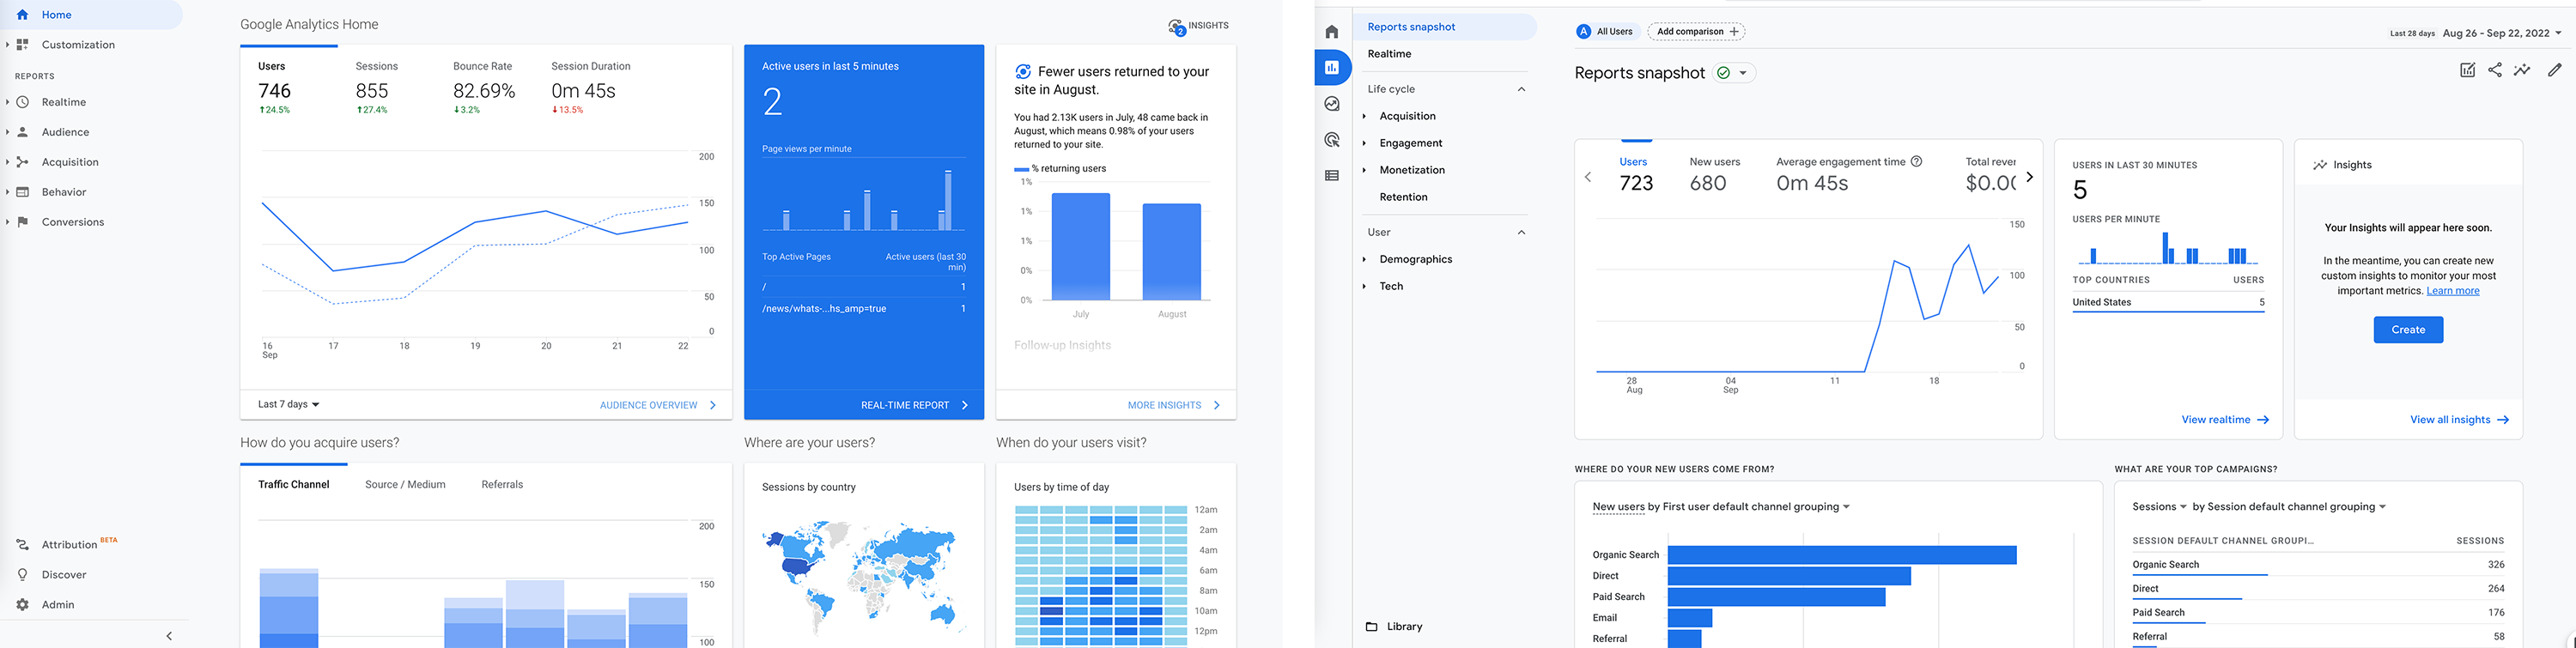This screenshot has width=2576, height=648.
Task: Open the Last 7 days dropdown
Action: pyautogui.click(x=288, y=405)
